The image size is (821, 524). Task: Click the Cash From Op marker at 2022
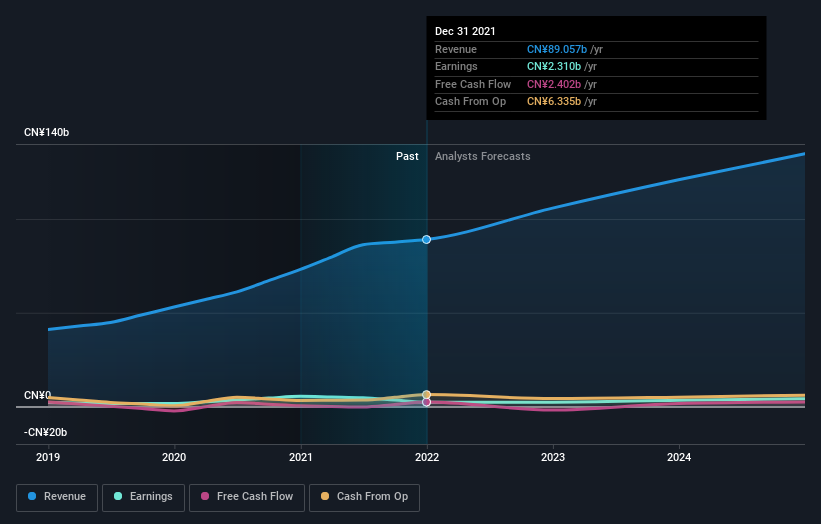tap(427, 394)
